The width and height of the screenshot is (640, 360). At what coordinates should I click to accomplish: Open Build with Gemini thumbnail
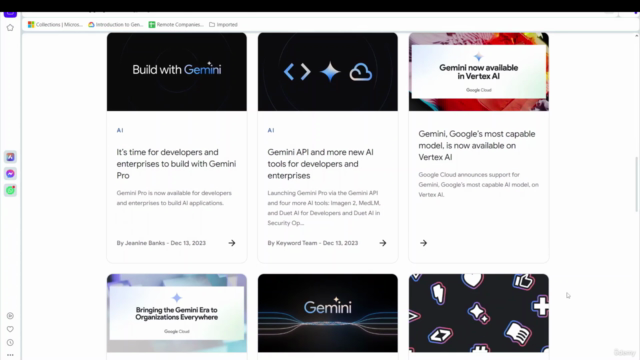tap(177, 72)
